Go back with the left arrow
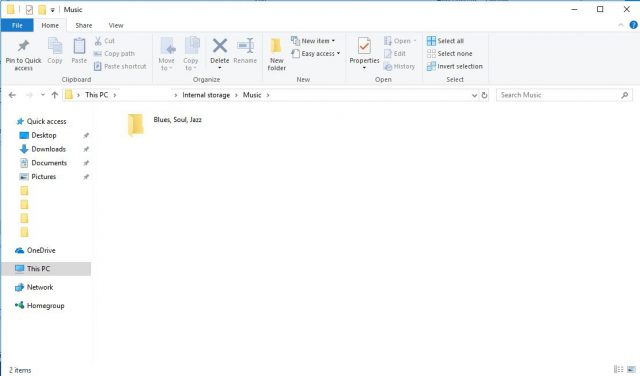 [x=12, y=95]
